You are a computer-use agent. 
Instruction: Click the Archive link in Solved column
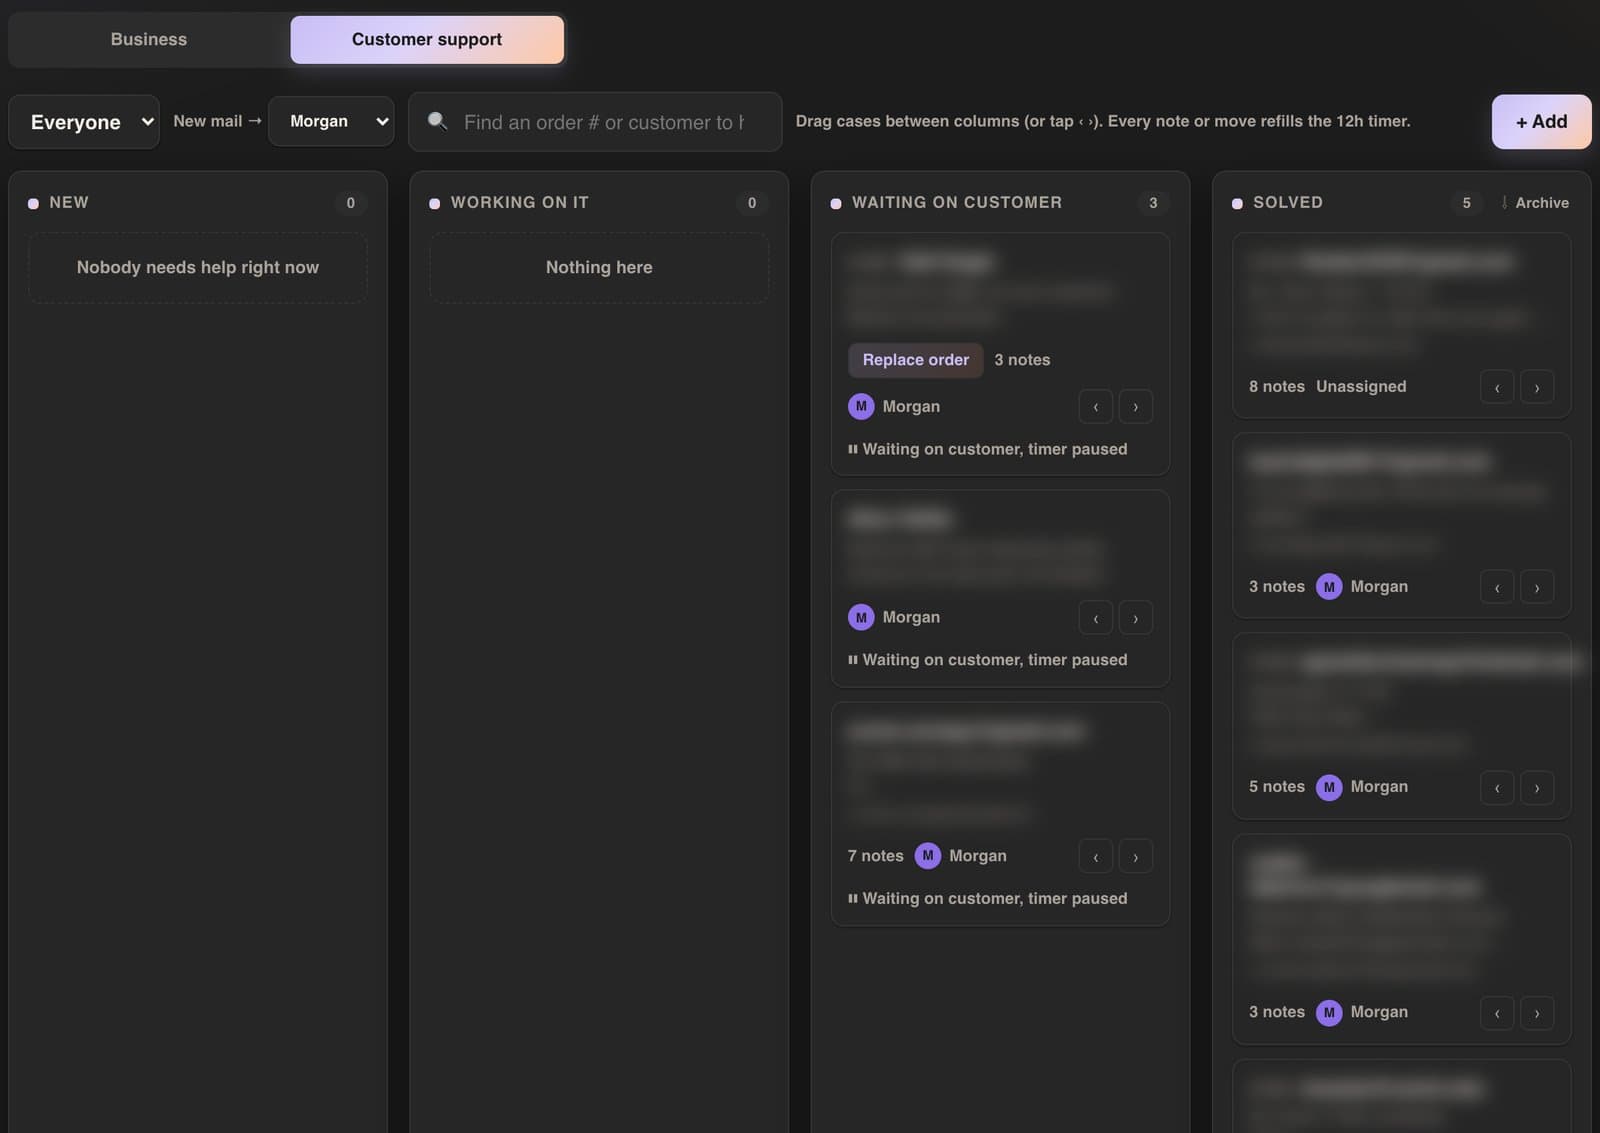[x=1535, y=203]
